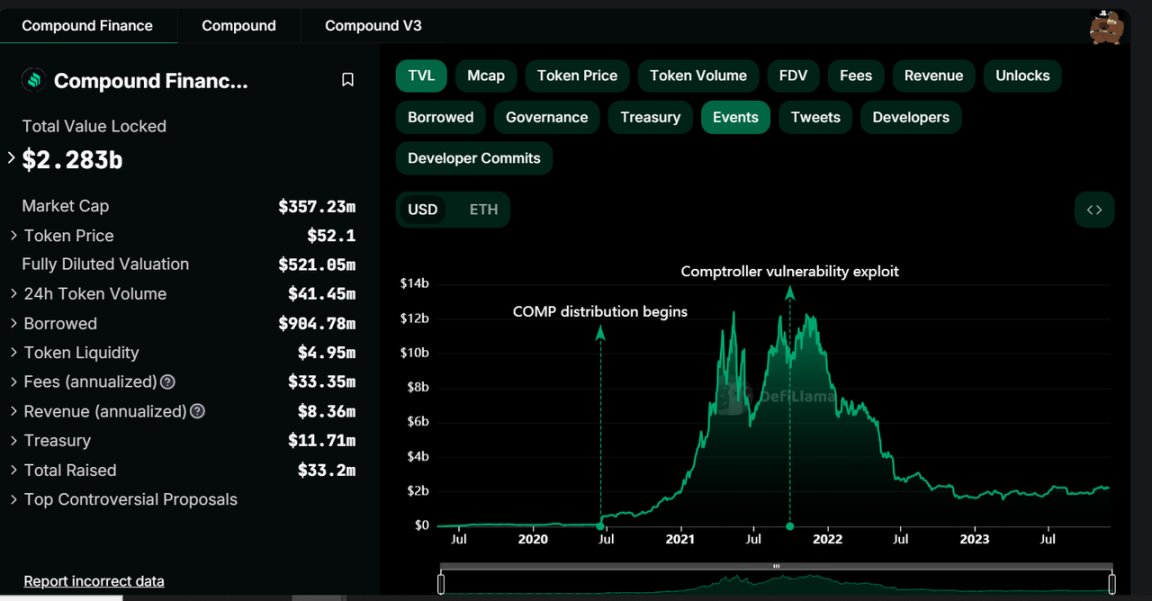Open the Compound V3 tab

(x=372, y=25)
